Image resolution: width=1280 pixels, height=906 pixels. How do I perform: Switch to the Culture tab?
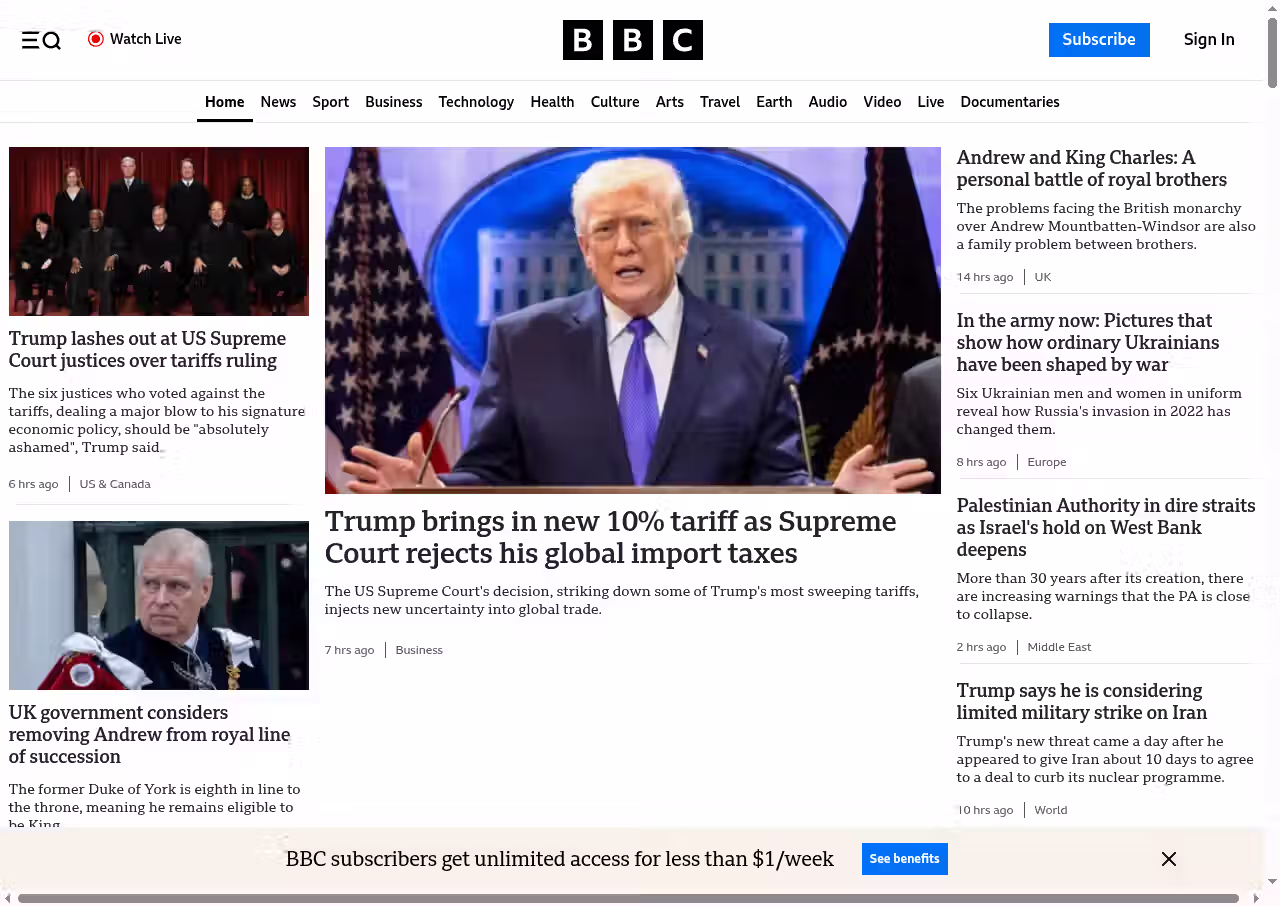point(614,102)
